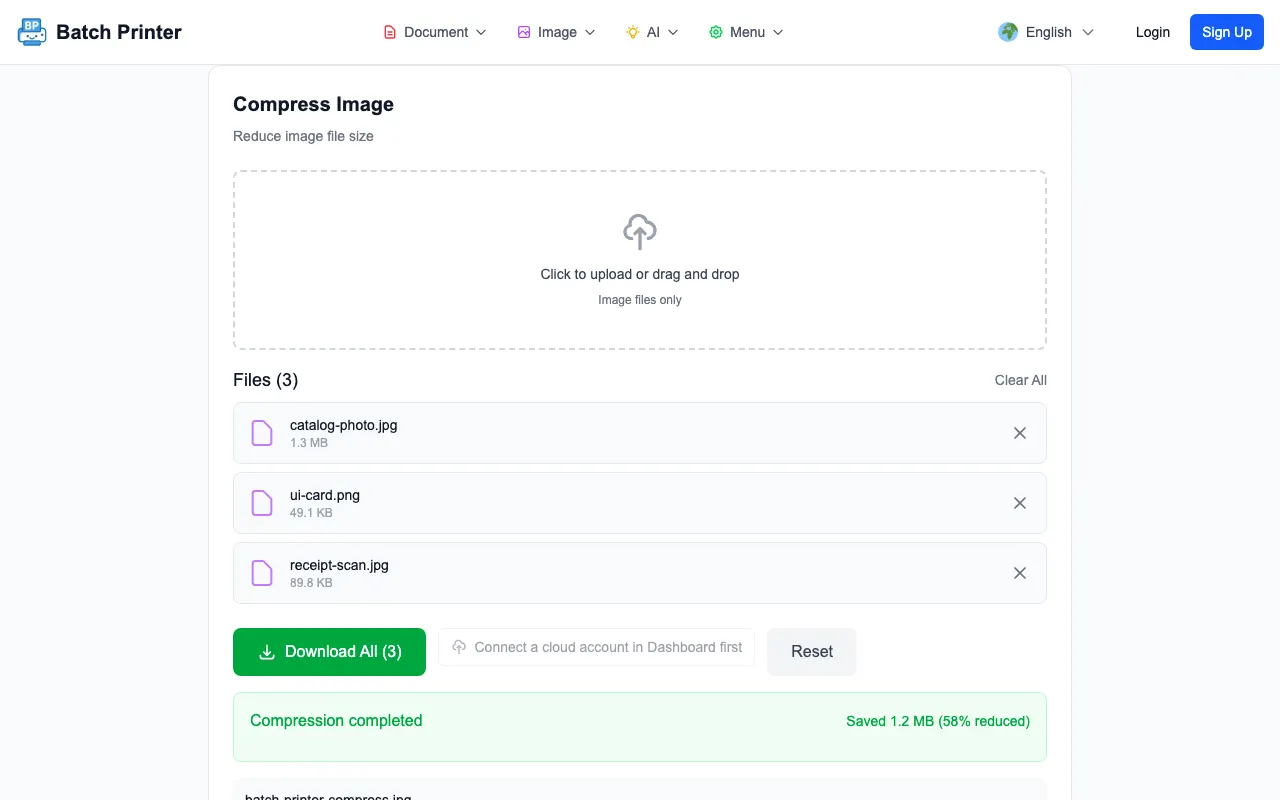Expand the Image dropdown menu
The height and width of the screenshot is (800, 1280).
point(556,32)
